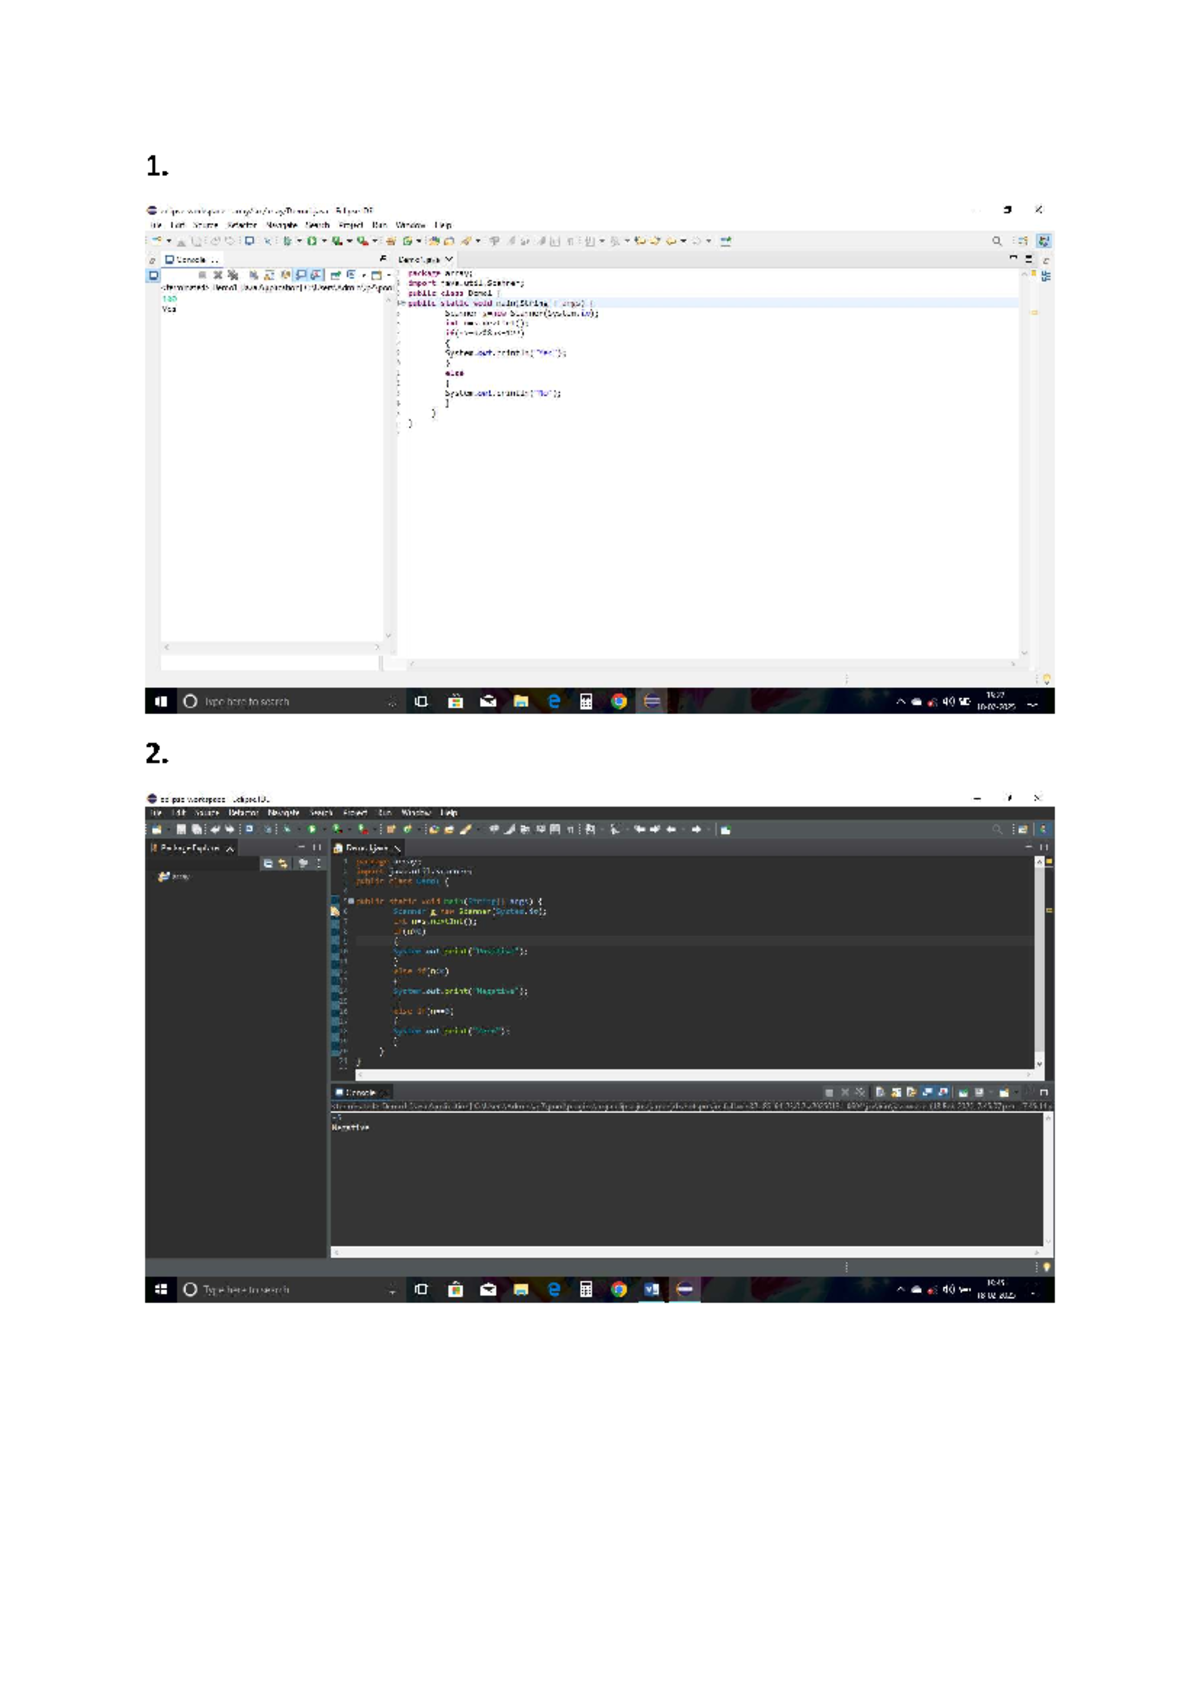The width and height of the screenshot is (1200, 1696).
Task: Click Clear Console icon in light-theme console
Action: tap(253, 275)
